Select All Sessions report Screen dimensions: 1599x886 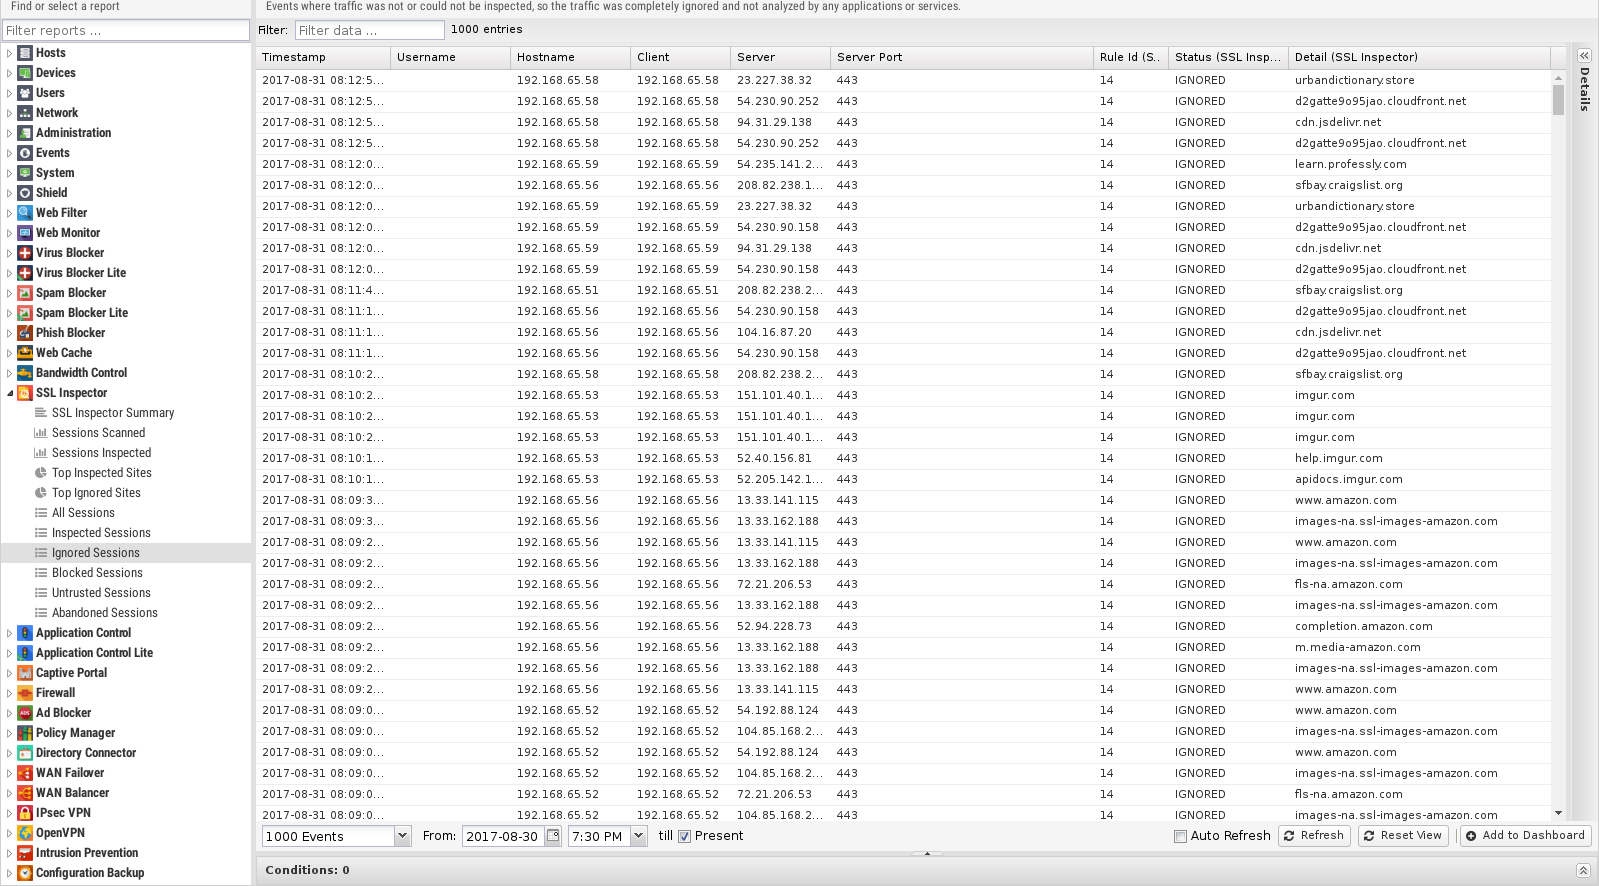point(83,513)
